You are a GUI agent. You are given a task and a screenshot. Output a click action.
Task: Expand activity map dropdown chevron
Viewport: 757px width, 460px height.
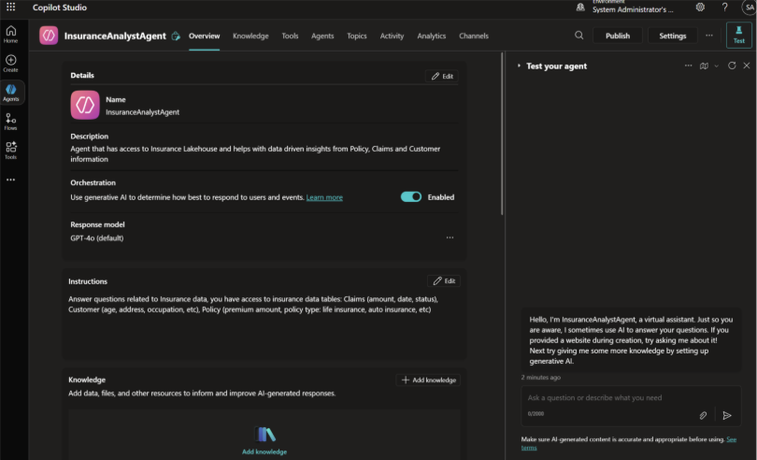click(x=716, y=66)
